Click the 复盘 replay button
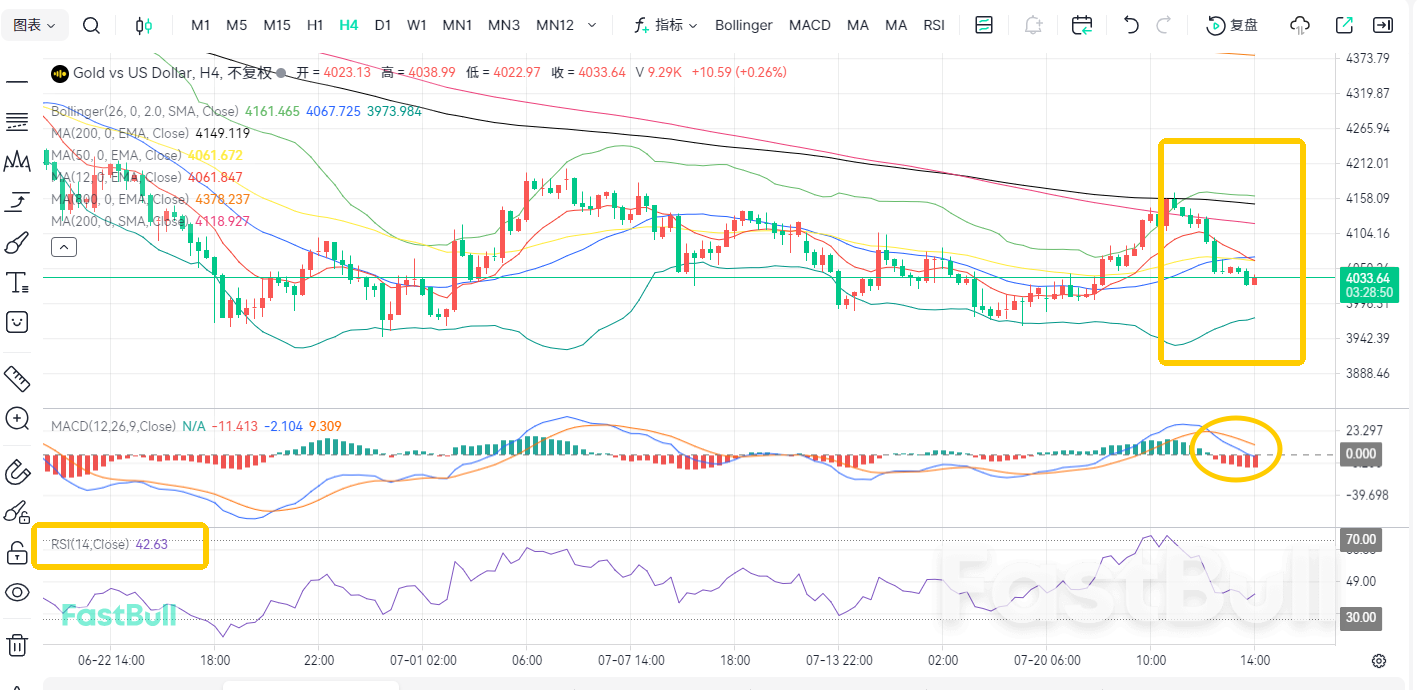This screenshot has width=1420, height=690. (1233, 25)
